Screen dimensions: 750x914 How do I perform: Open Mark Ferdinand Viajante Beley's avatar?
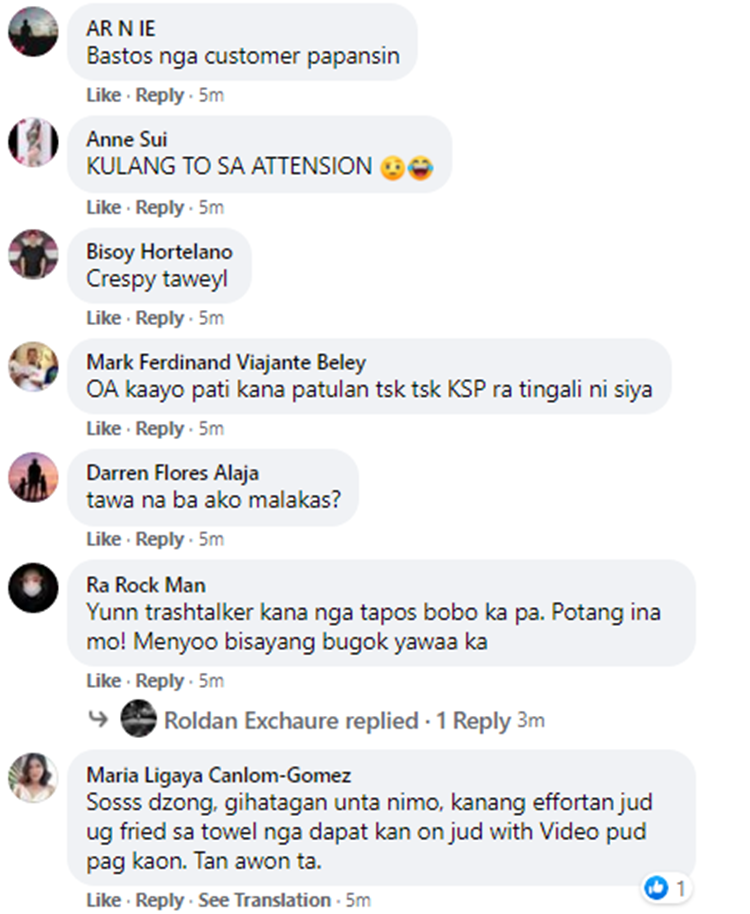33,367
